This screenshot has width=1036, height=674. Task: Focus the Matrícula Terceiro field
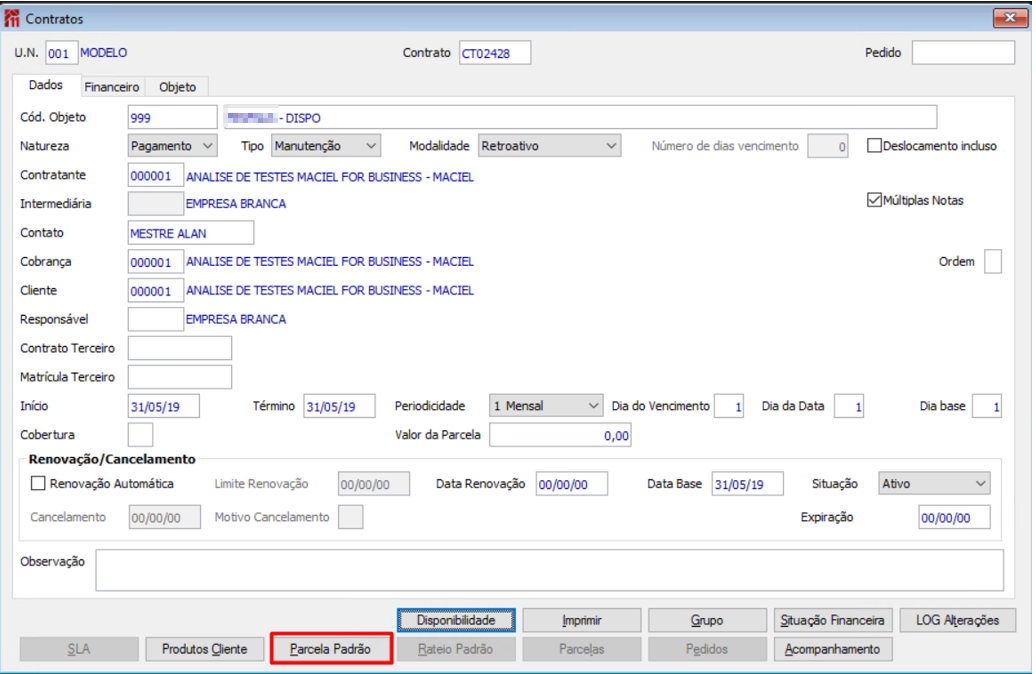pyautogui.click(x=180, y=377)
